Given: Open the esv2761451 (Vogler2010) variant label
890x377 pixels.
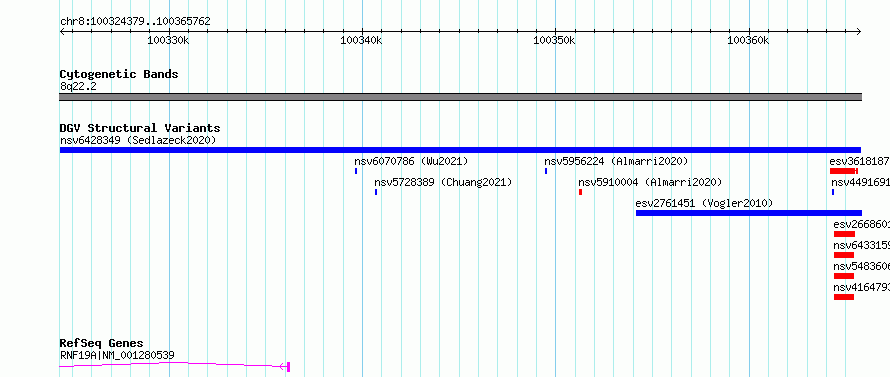Looking at the screenshot, I should pyautogui.click(x=704, y=203).
